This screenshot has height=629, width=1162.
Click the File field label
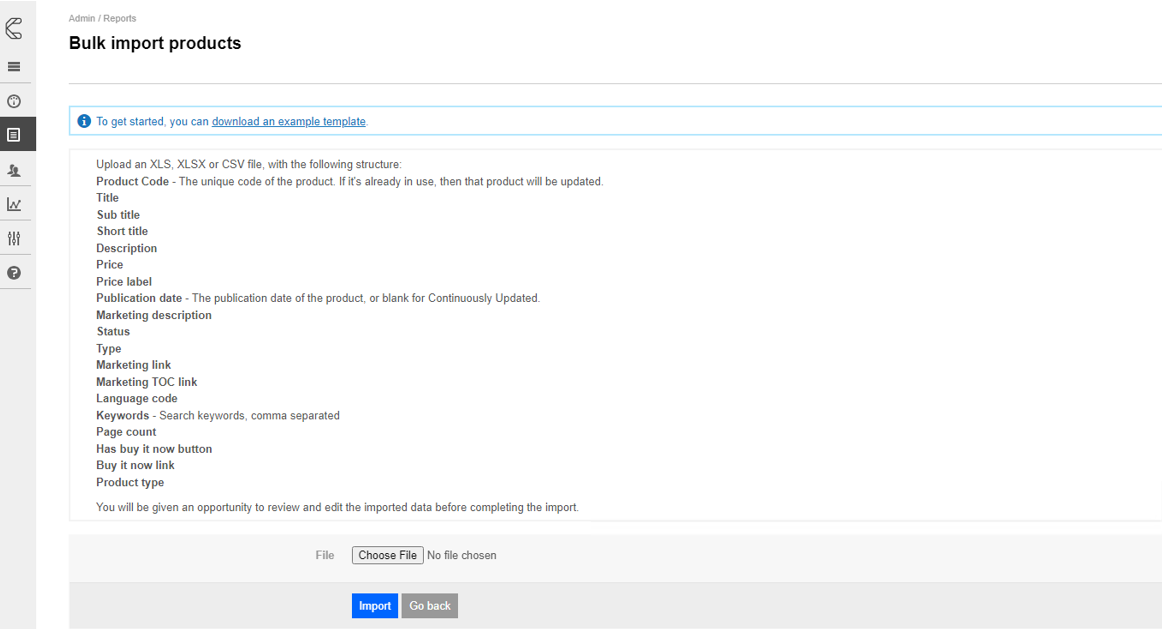tap(324, 555)
